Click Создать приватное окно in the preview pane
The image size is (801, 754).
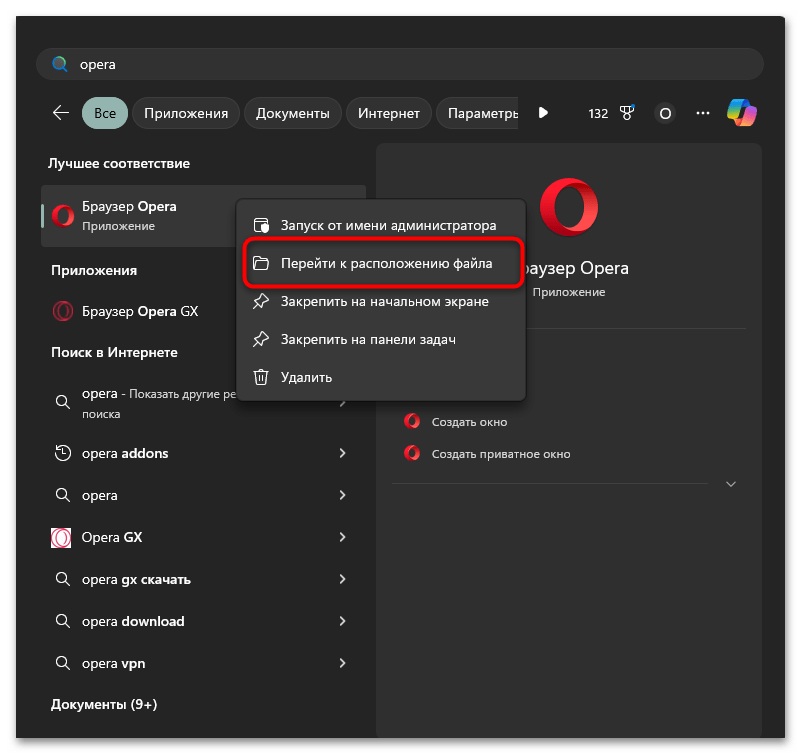(x=501, y=454)
